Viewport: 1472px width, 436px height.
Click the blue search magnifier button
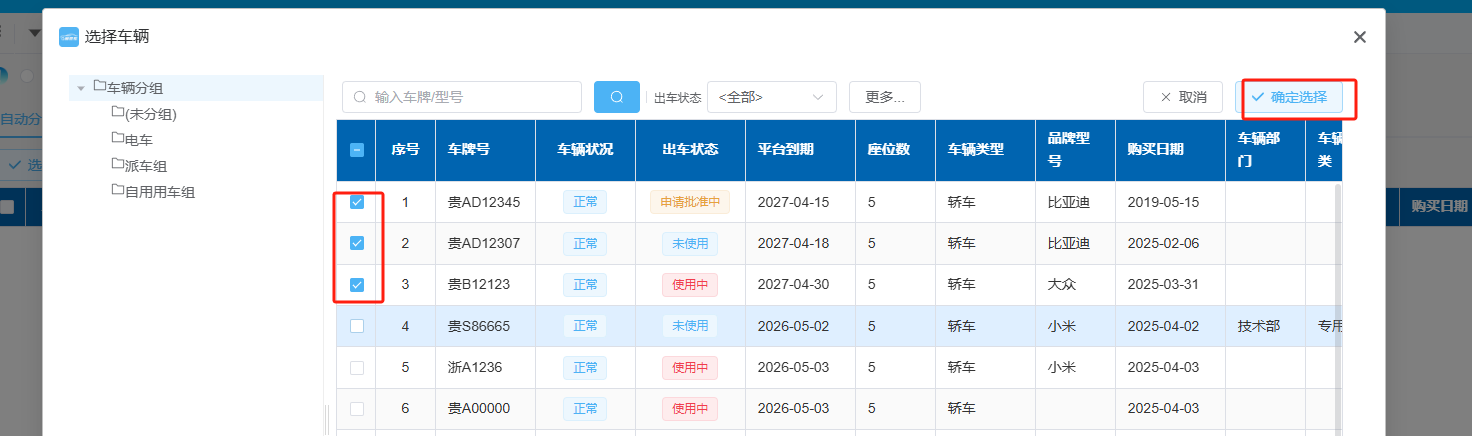[617, 97]
